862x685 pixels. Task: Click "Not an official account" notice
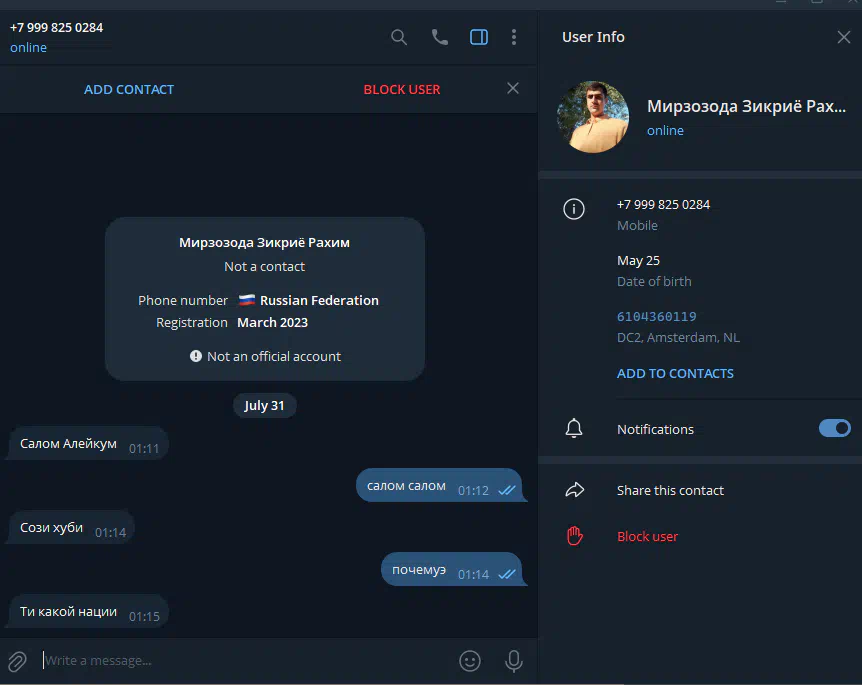tap(265, 356)
